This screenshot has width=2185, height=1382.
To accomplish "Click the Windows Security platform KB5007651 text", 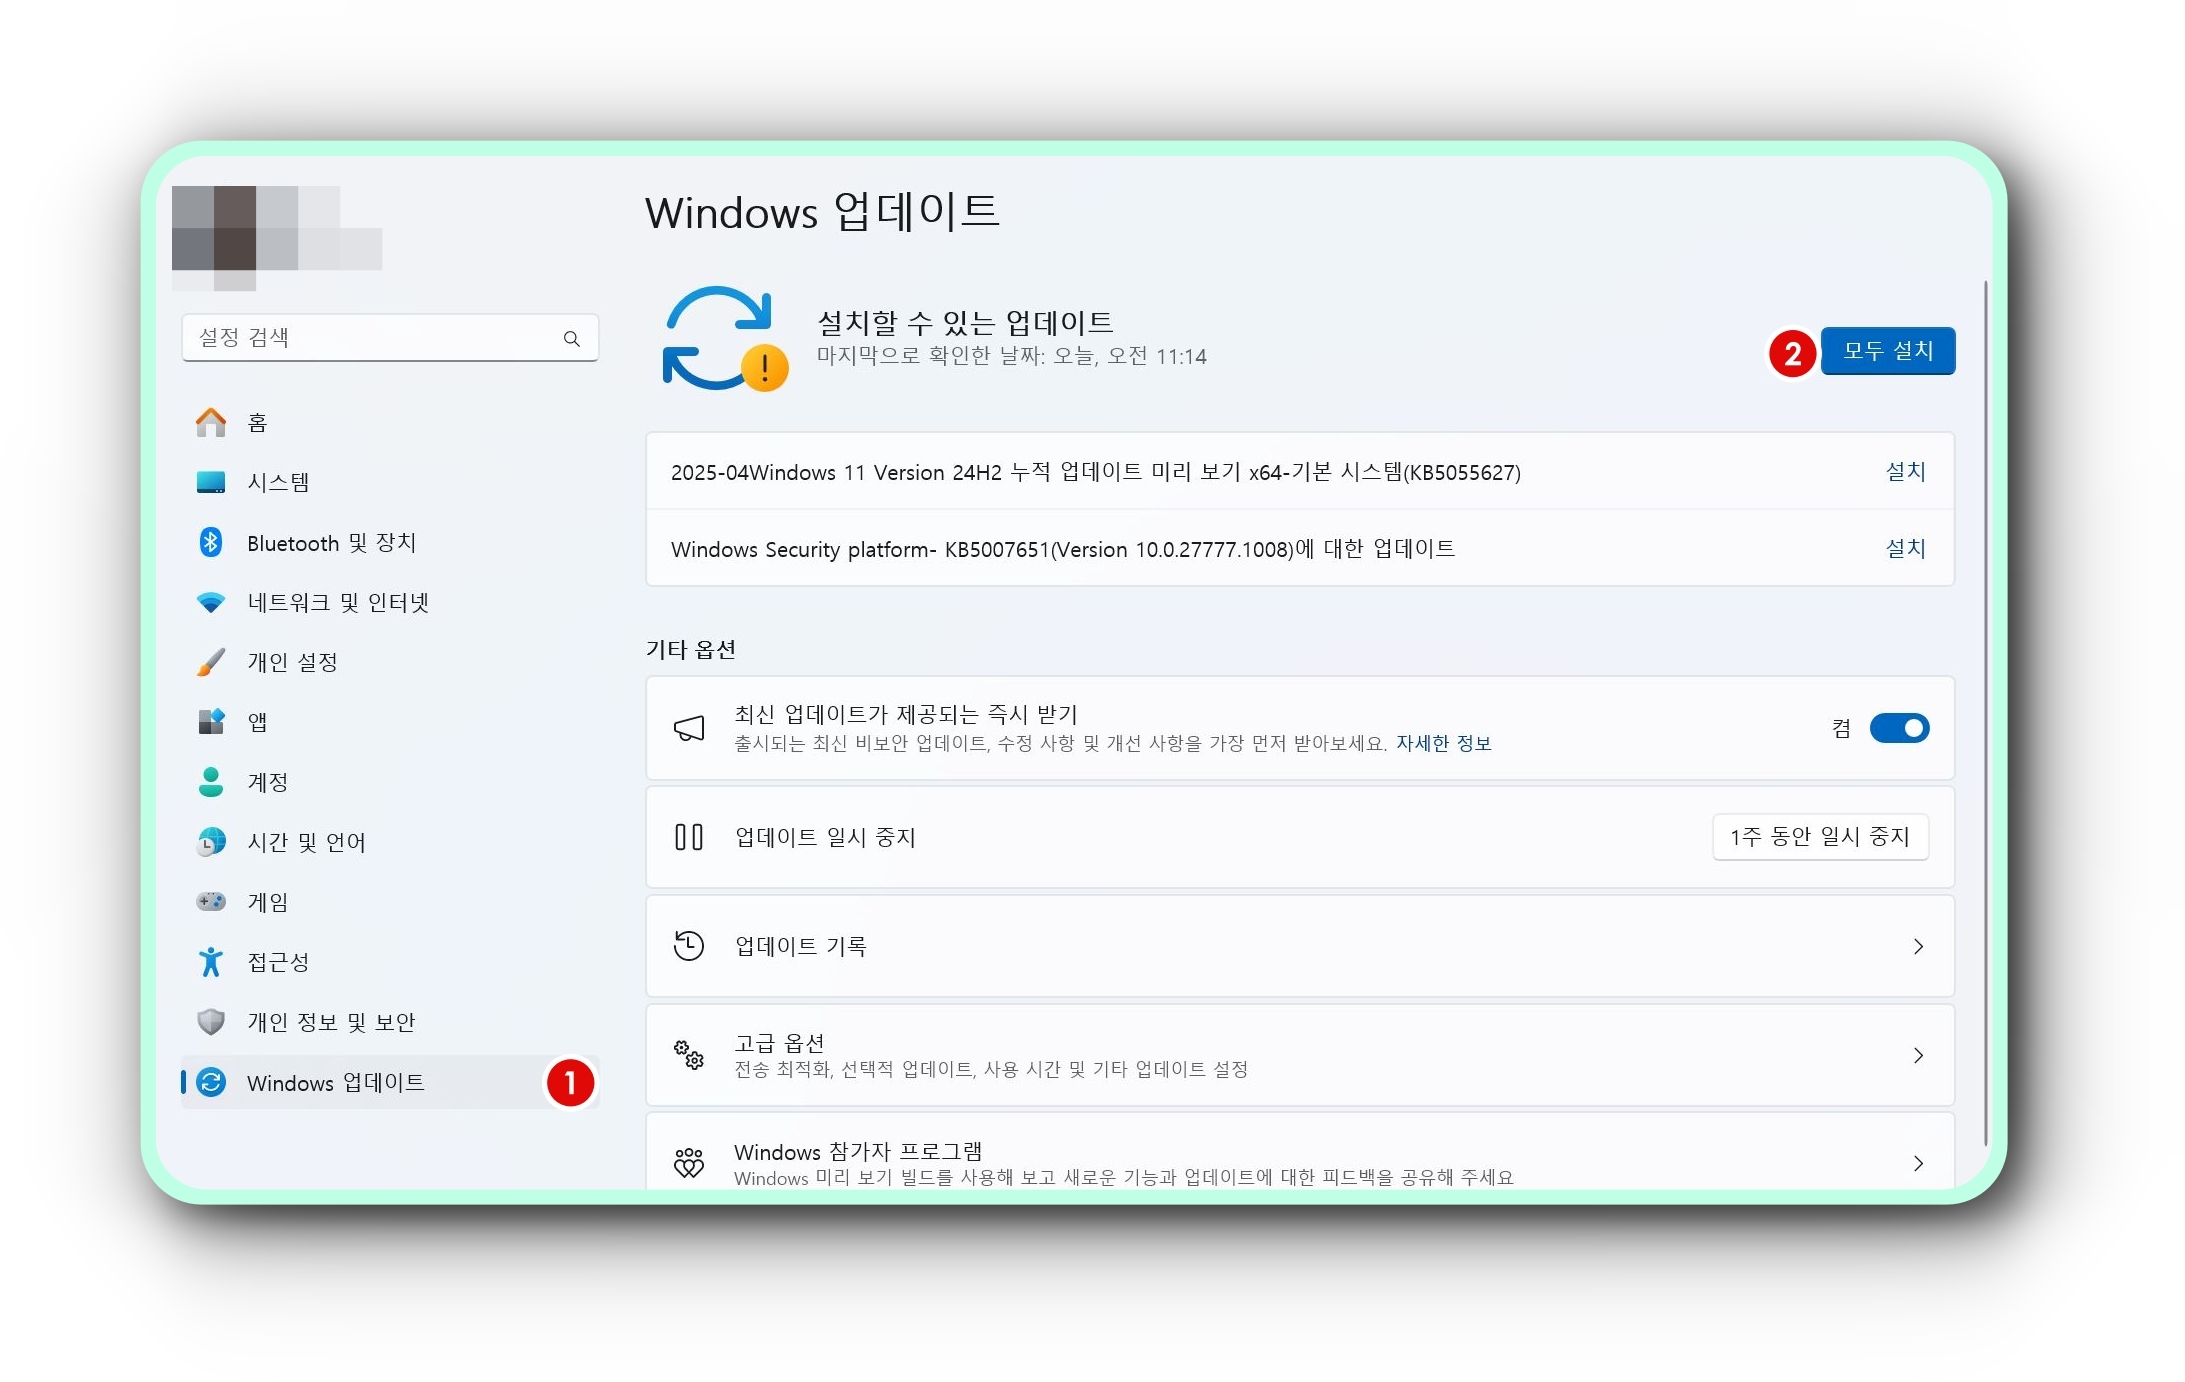I will point(1063,549).
